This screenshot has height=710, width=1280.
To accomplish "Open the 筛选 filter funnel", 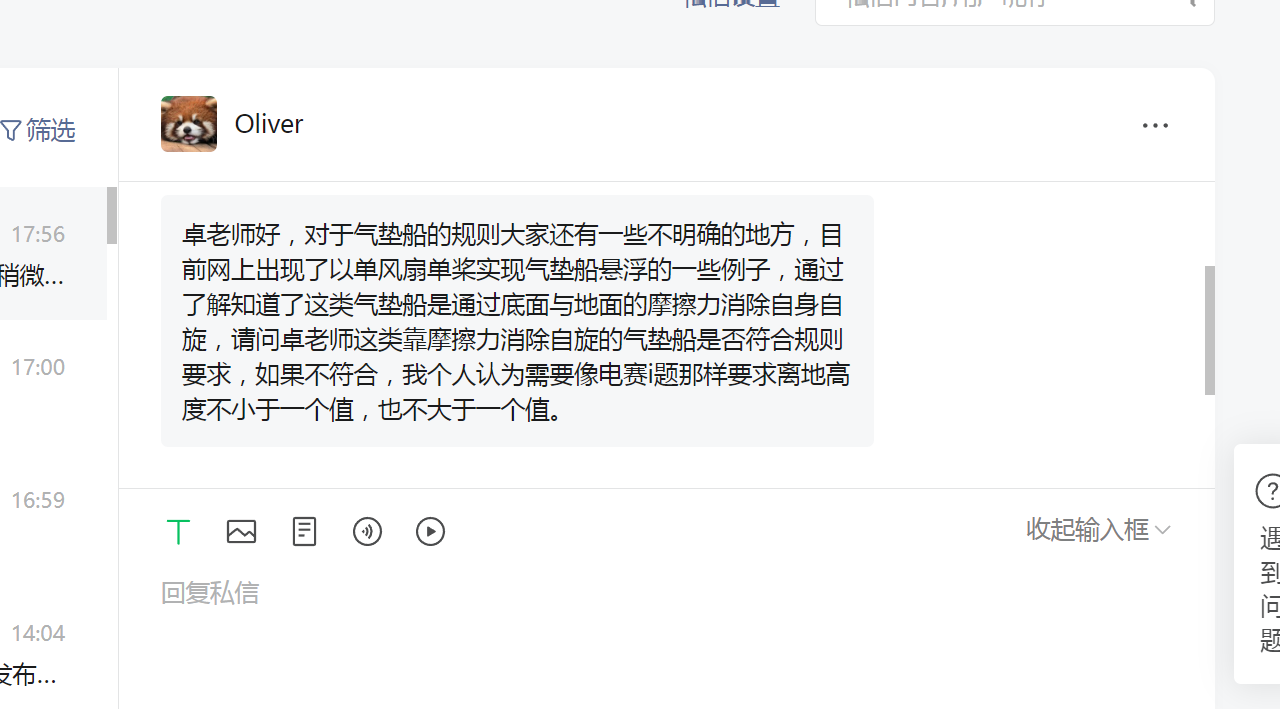I will click(38, 130).
